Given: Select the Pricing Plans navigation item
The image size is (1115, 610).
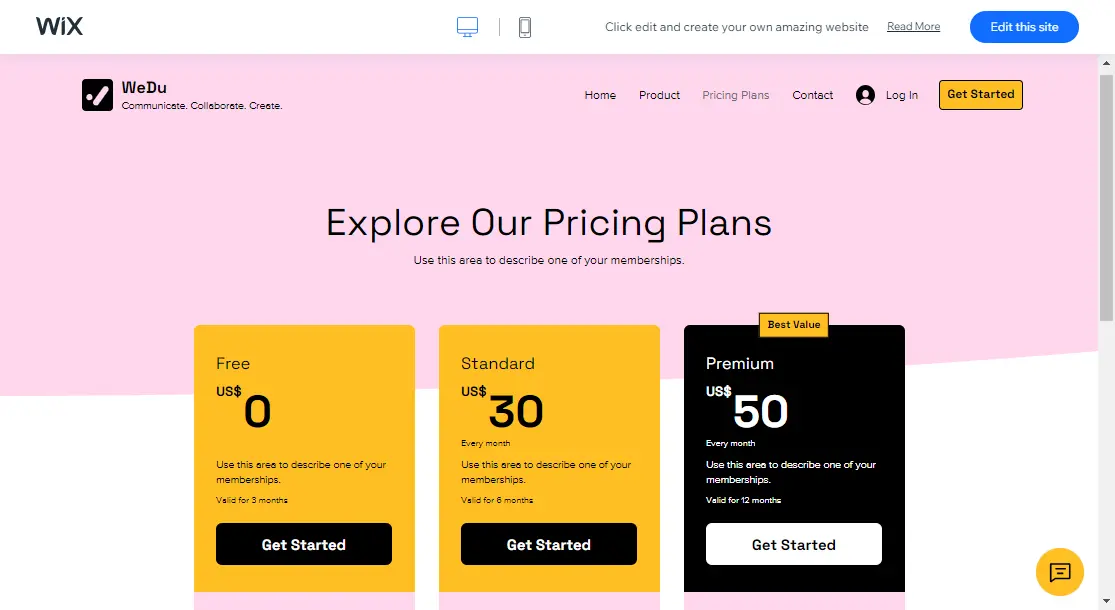Looking at the screenshot, I should 736,95.
